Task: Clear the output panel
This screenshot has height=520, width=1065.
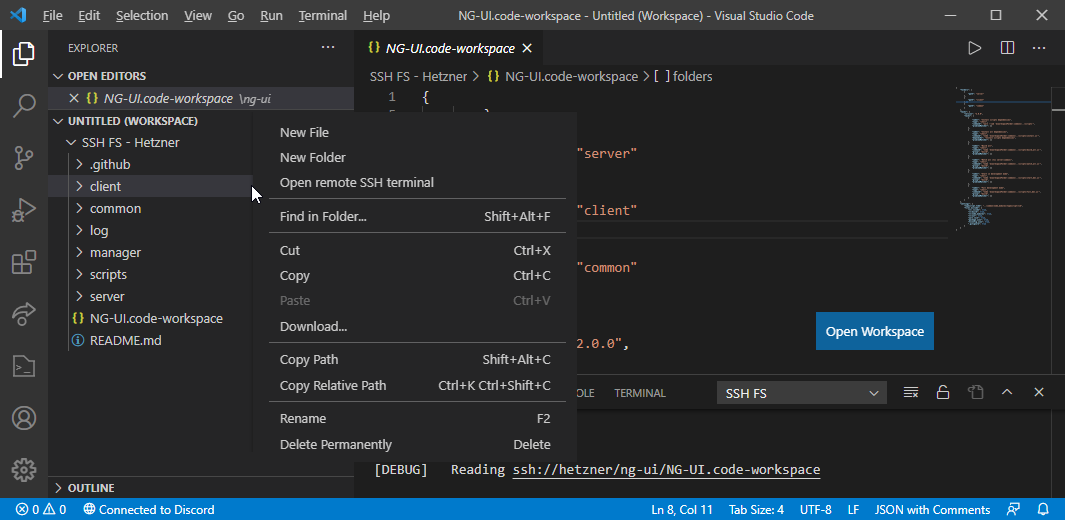Action: pyautogui.click(x=911, y=392)
